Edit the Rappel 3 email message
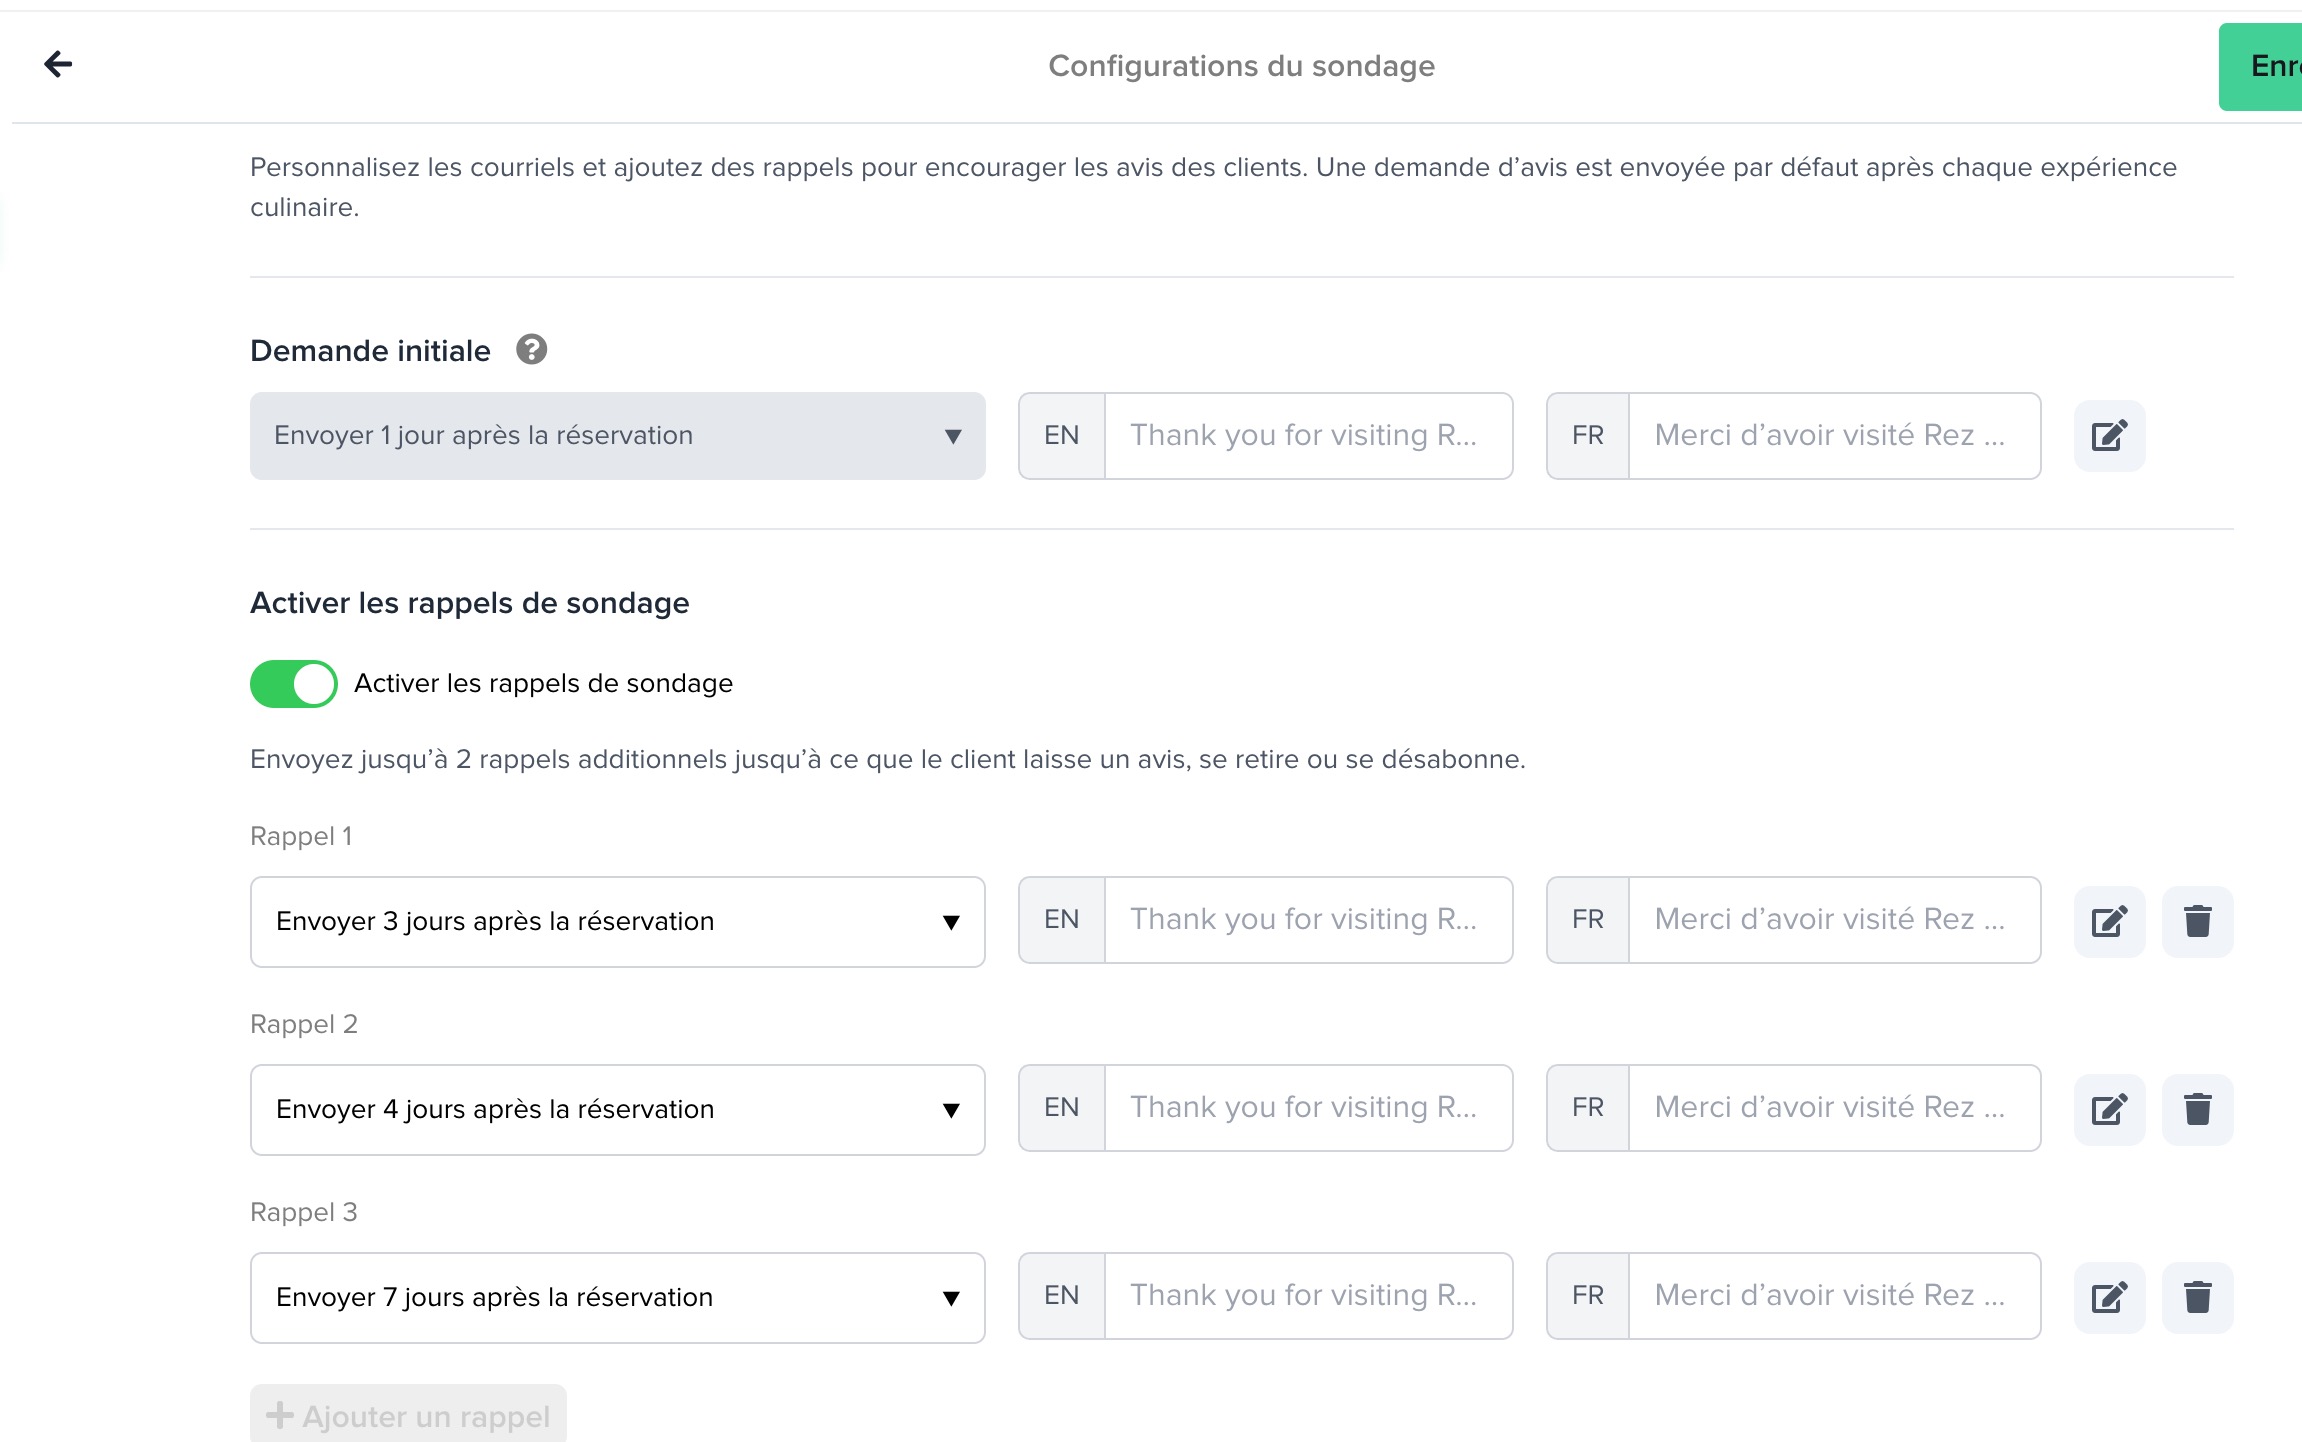Screen dimensions: 2302x1442 click(2109, 1297)
